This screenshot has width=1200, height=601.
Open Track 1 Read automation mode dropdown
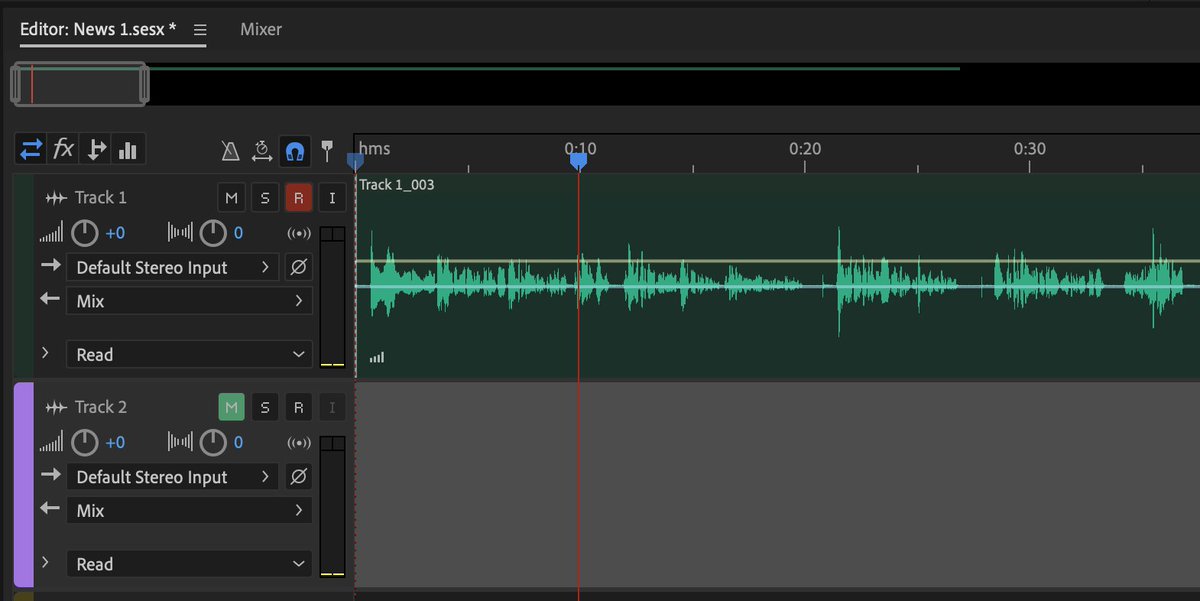[x=189, y=354]
